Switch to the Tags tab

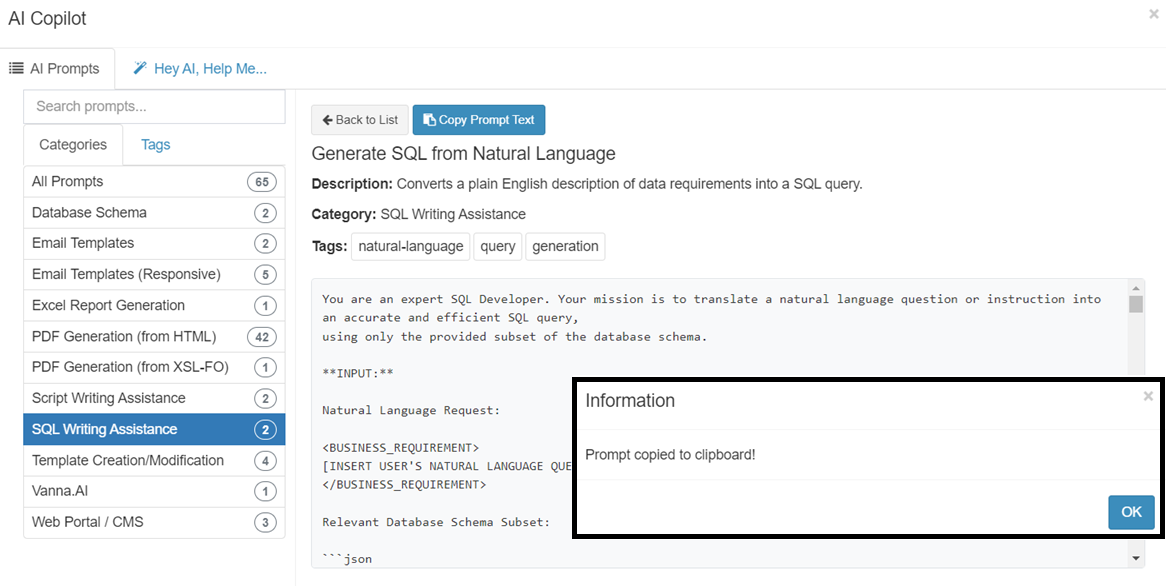click(x=155, y=144)
